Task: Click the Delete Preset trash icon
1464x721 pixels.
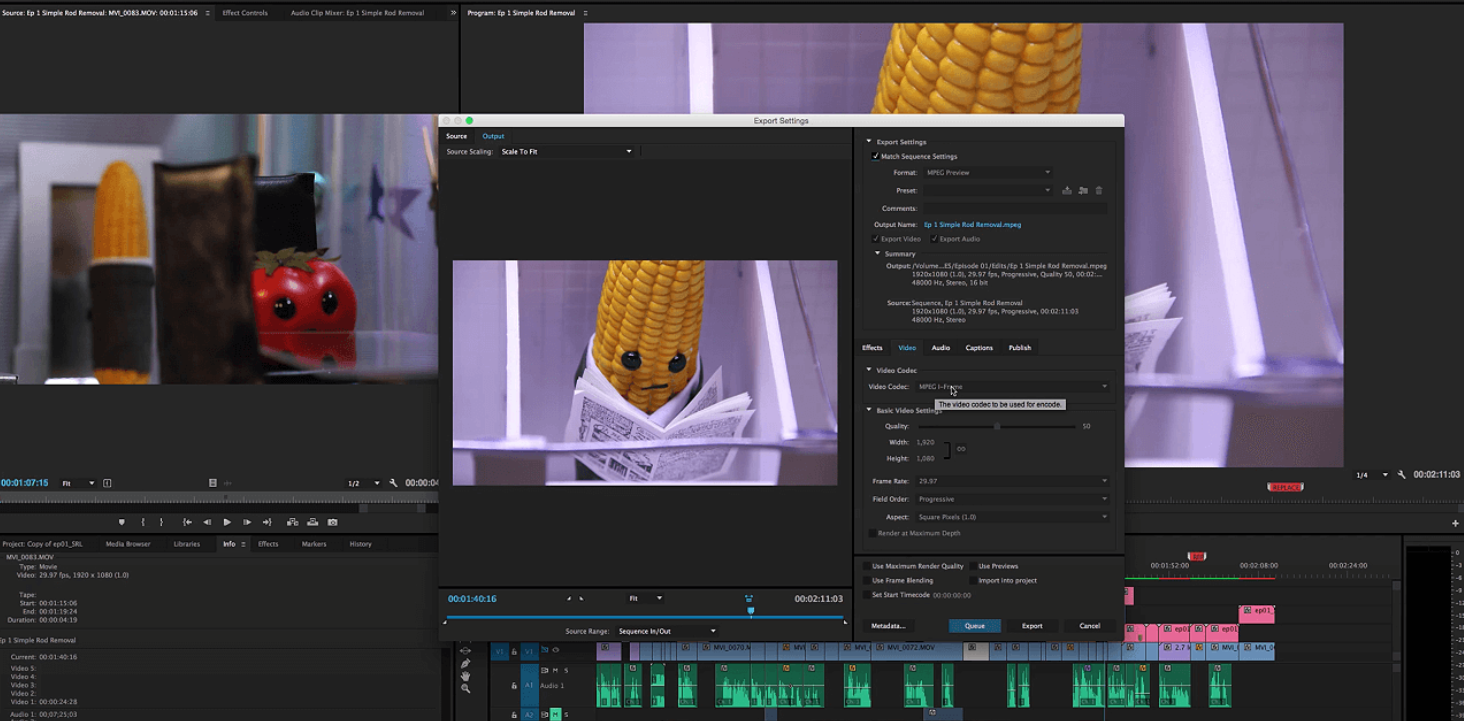Action: 1099,190
